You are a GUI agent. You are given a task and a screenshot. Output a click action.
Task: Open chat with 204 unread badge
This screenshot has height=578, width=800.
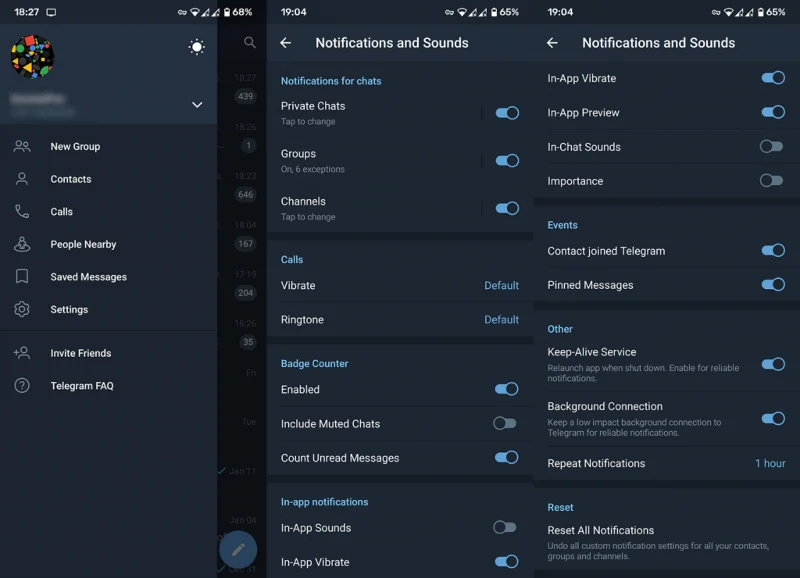click(x=245, y=293)
